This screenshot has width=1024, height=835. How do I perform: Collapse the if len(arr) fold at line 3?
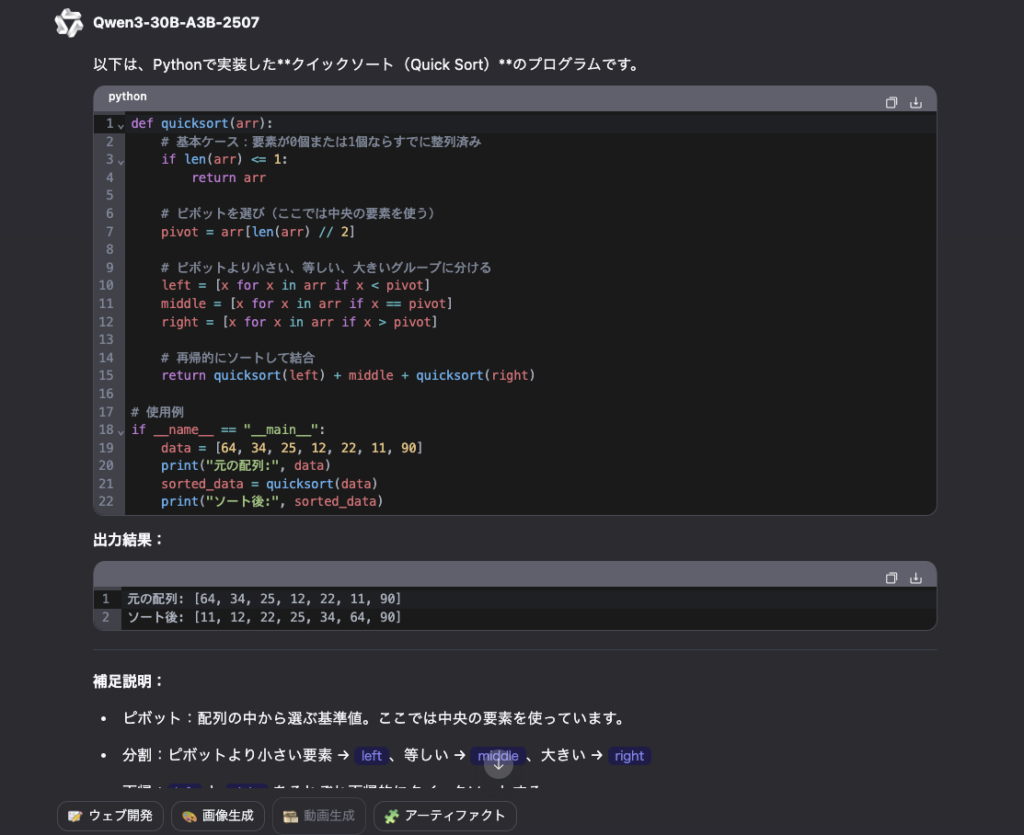click(x=121, y=161)
